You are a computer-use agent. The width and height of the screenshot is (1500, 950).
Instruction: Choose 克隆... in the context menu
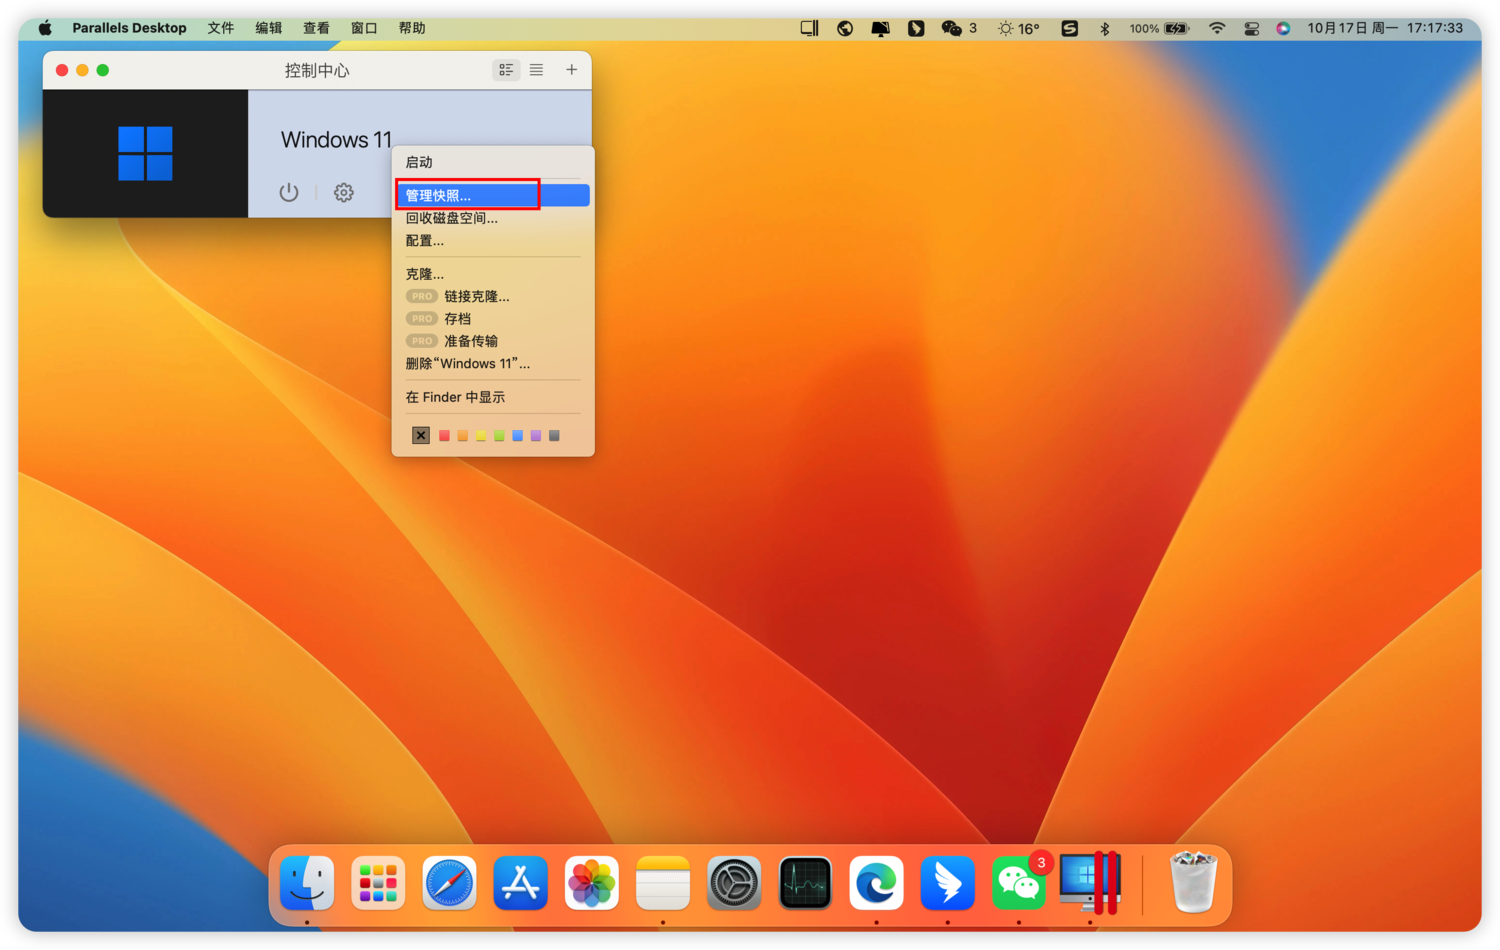pos(493,274)
